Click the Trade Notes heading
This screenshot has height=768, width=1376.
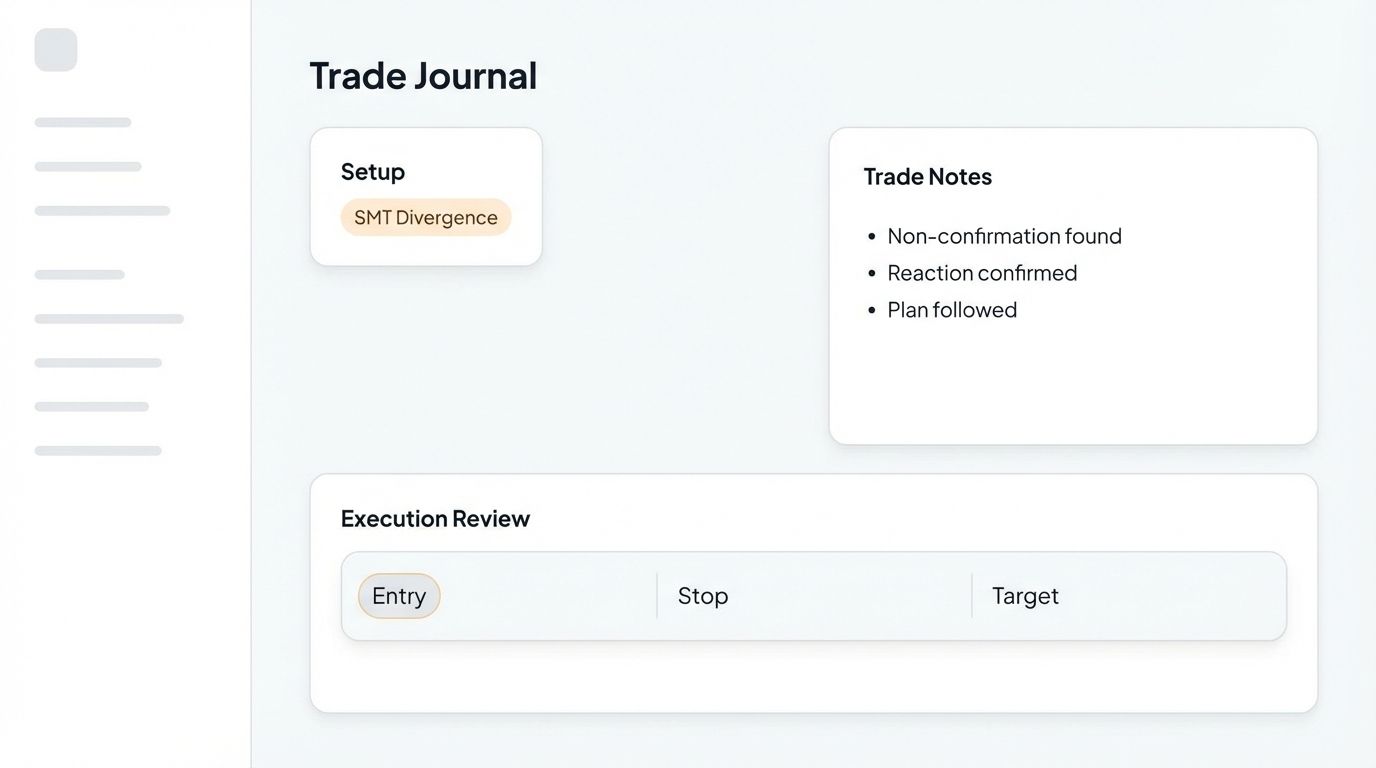point(928,177)
